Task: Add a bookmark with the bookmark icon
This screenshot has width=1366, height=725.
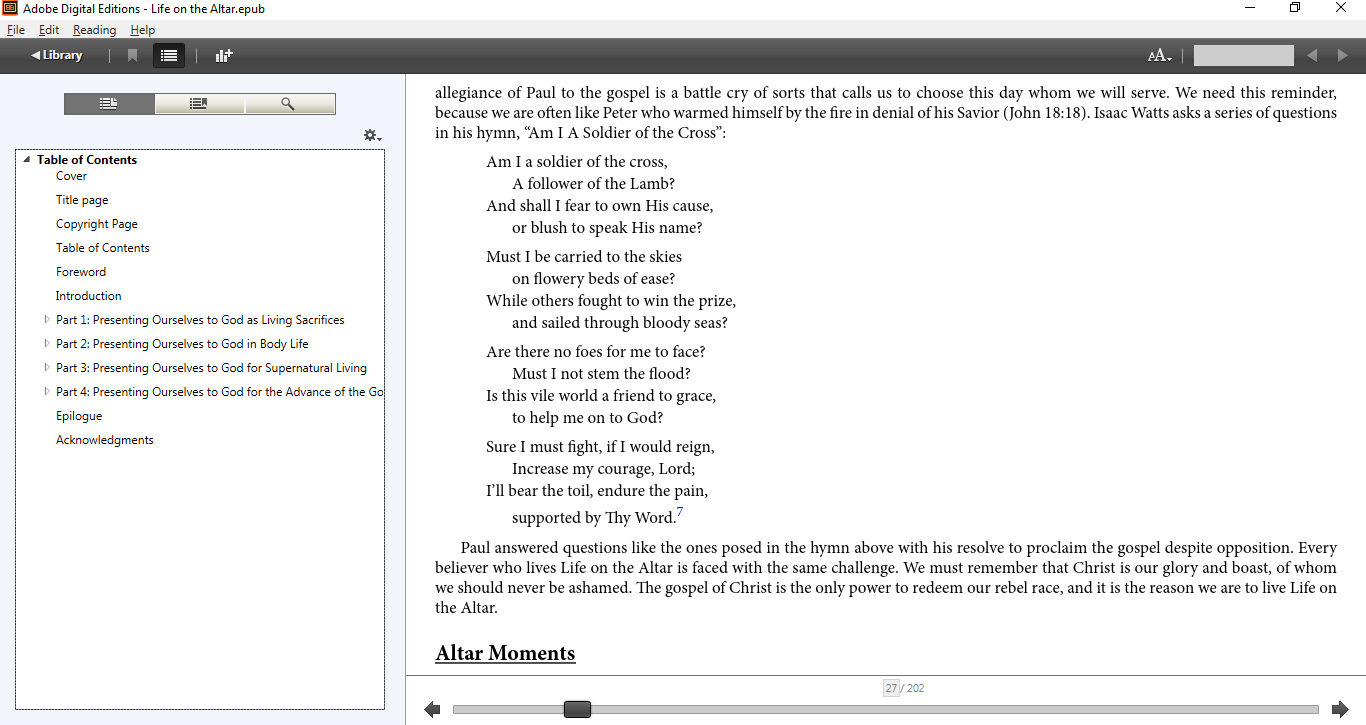Action: coord(132,56)
